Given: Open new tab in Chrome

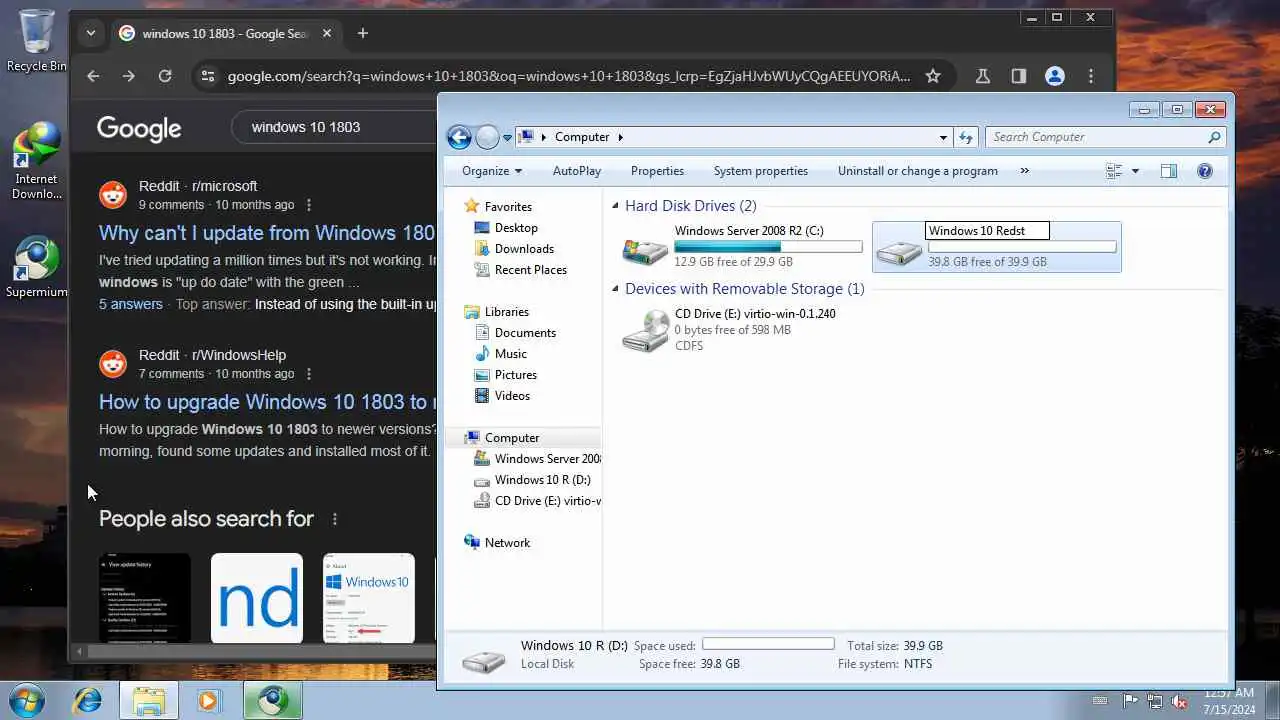Looking at the screenshot, I should coord(363,33).
